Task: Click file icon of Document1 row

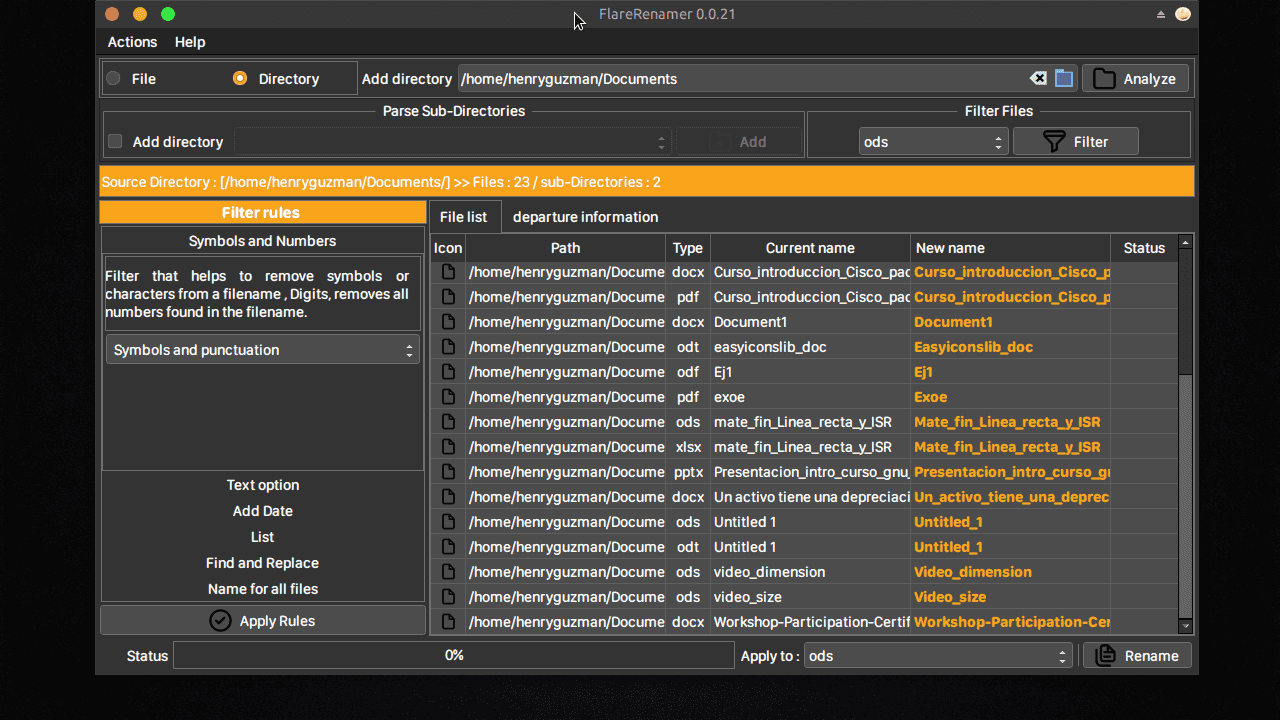Action: 448,322
